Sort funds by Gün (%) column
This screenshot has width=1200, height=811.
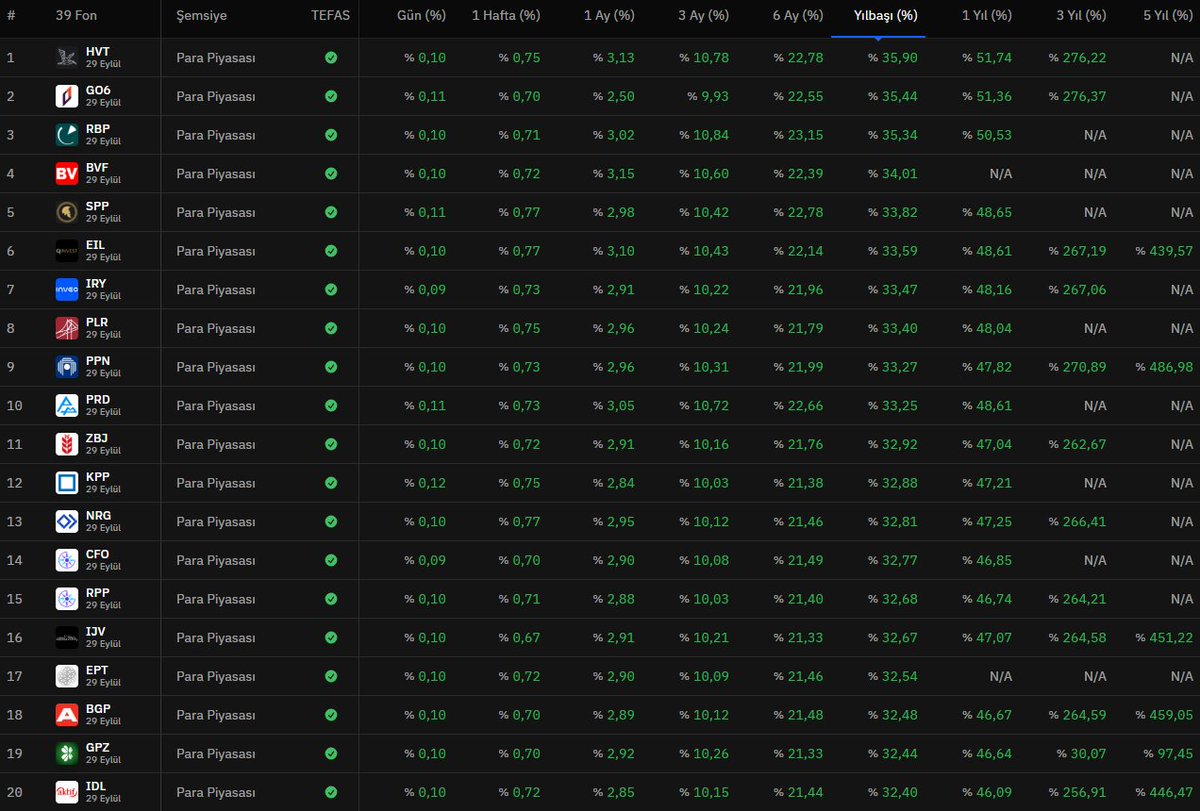click(421, 16)
